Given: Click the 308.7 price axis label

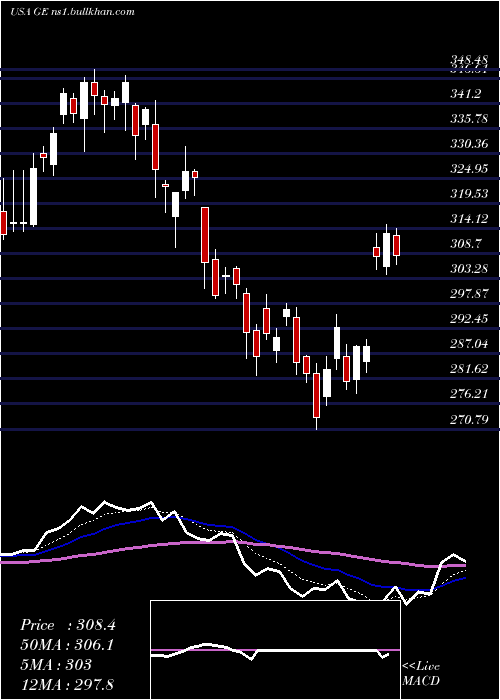Looking at the screenshot, I should coord(467,244).
